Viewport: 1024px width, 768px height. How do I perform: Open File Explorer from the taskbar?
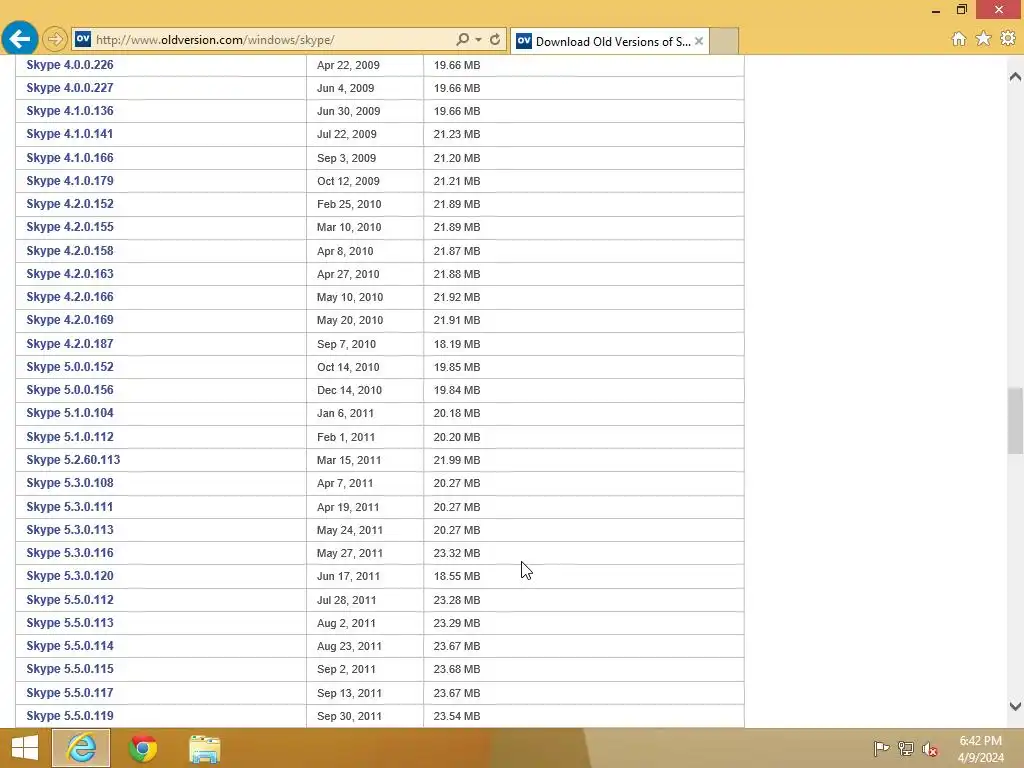204,749
